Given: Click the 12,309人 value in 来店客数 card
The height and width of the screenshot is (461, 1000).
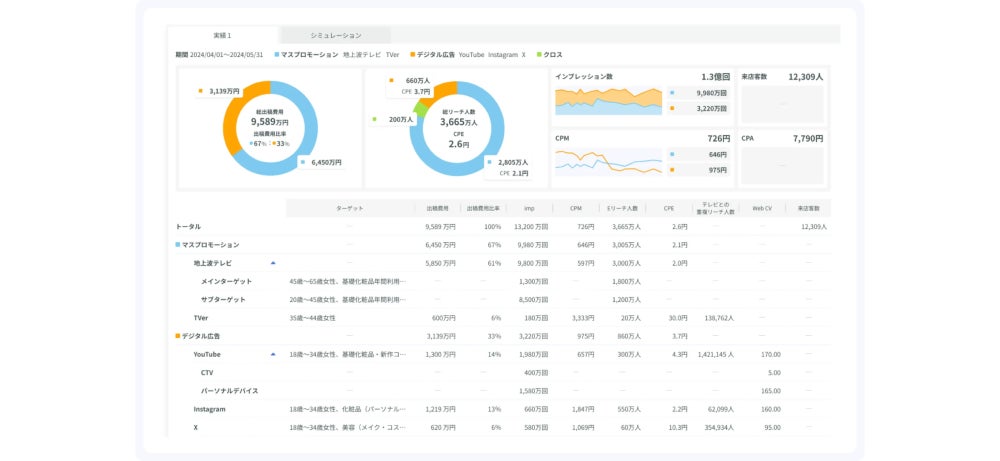Looking at the screenshot, I should point(806,77).
